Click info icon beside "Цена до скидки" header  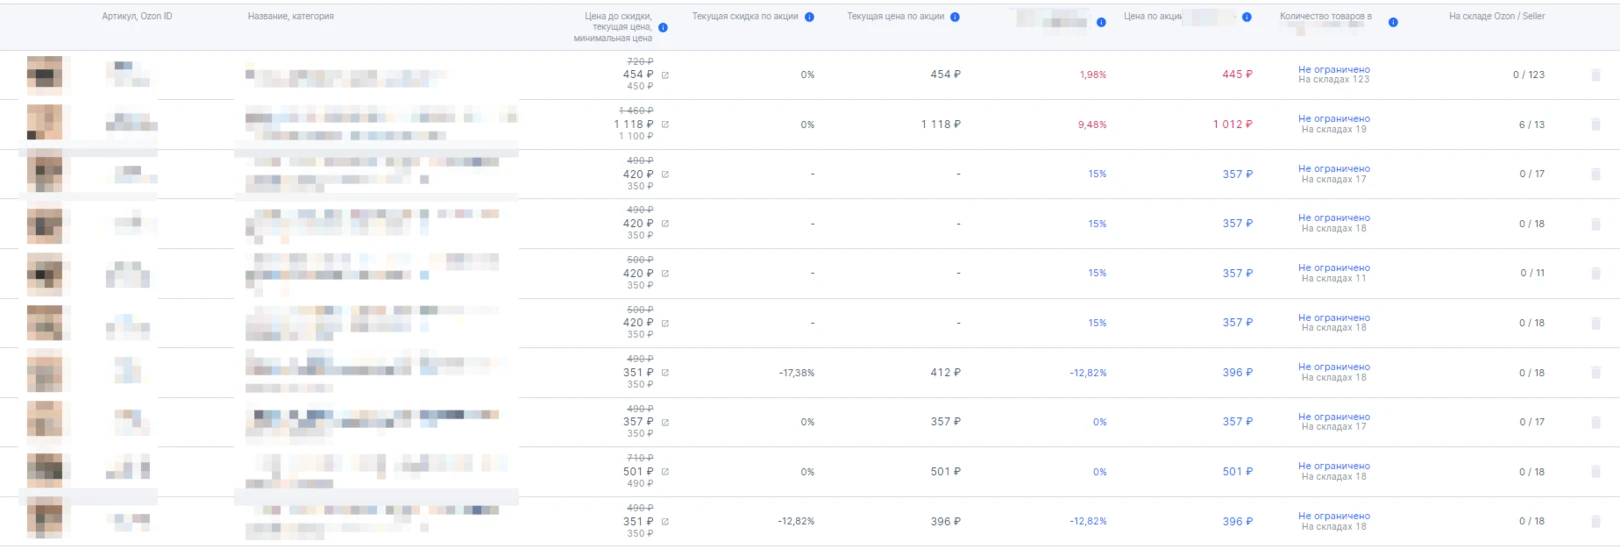tap(663, 28)
